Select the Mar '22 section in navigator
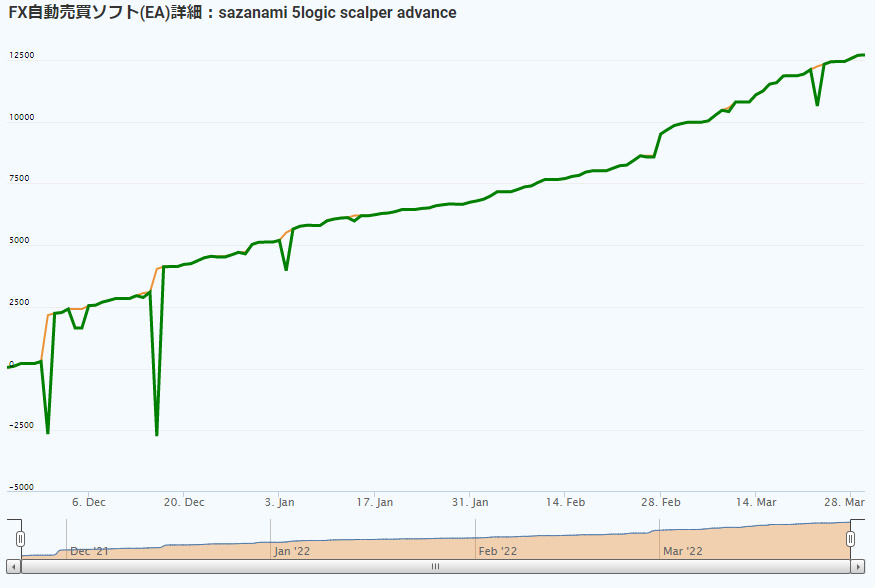The height and width of the screenshot is (588, 892). pos(683,551)
